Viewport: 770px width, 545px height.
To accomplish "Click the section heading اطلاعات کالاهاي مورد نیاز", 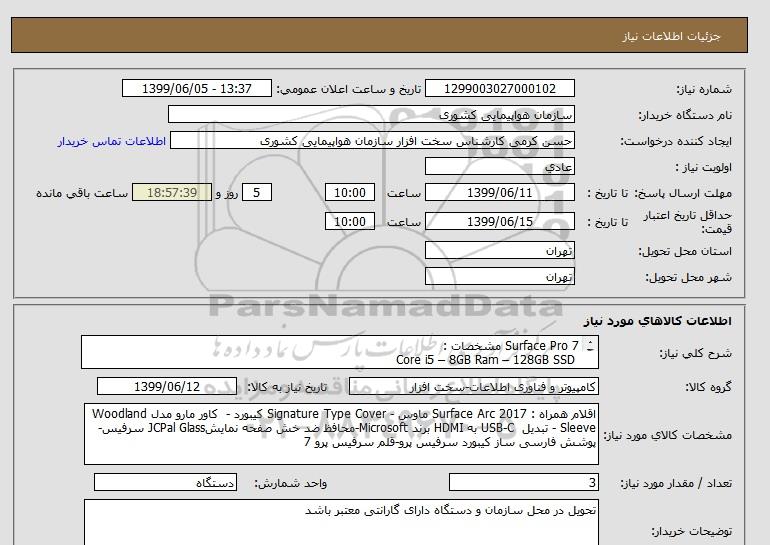I will pos(658,321).
